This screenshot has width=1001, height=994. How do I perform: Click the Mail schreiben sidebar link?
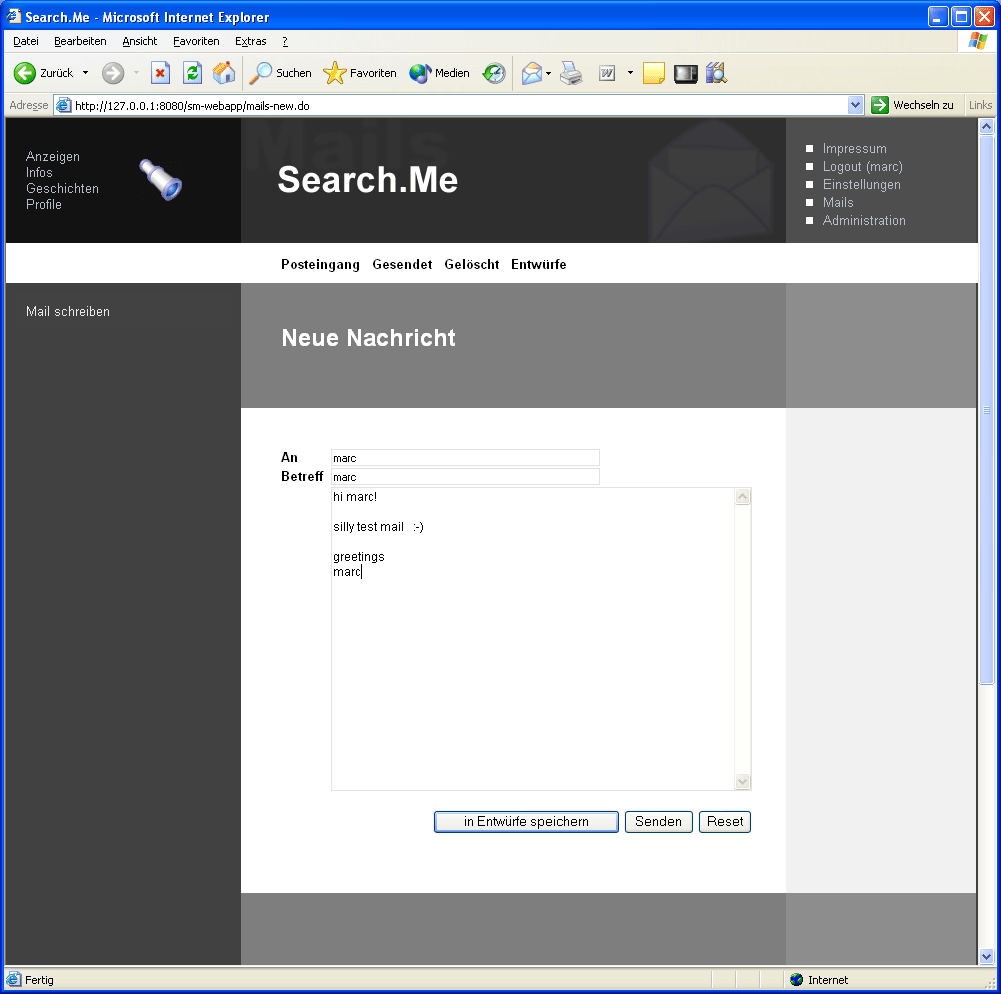pyautogui.click(x=68, y=312)
